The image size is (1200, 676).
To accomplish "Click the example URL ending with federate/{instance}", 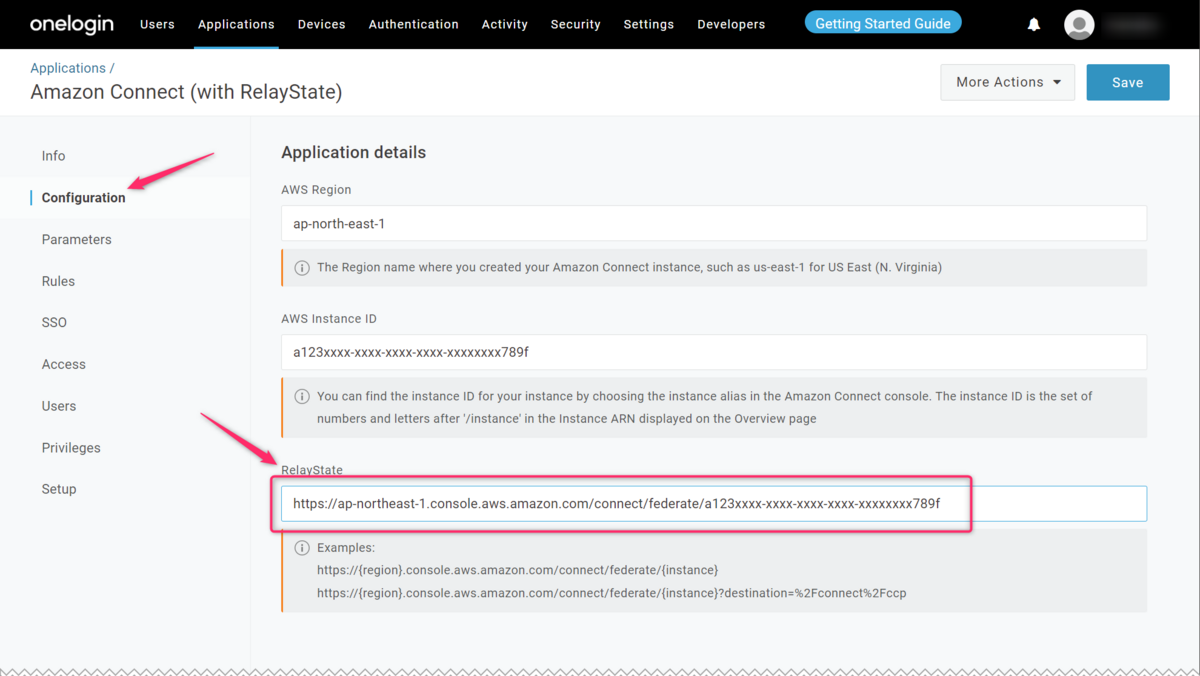I will click(517, 570).
